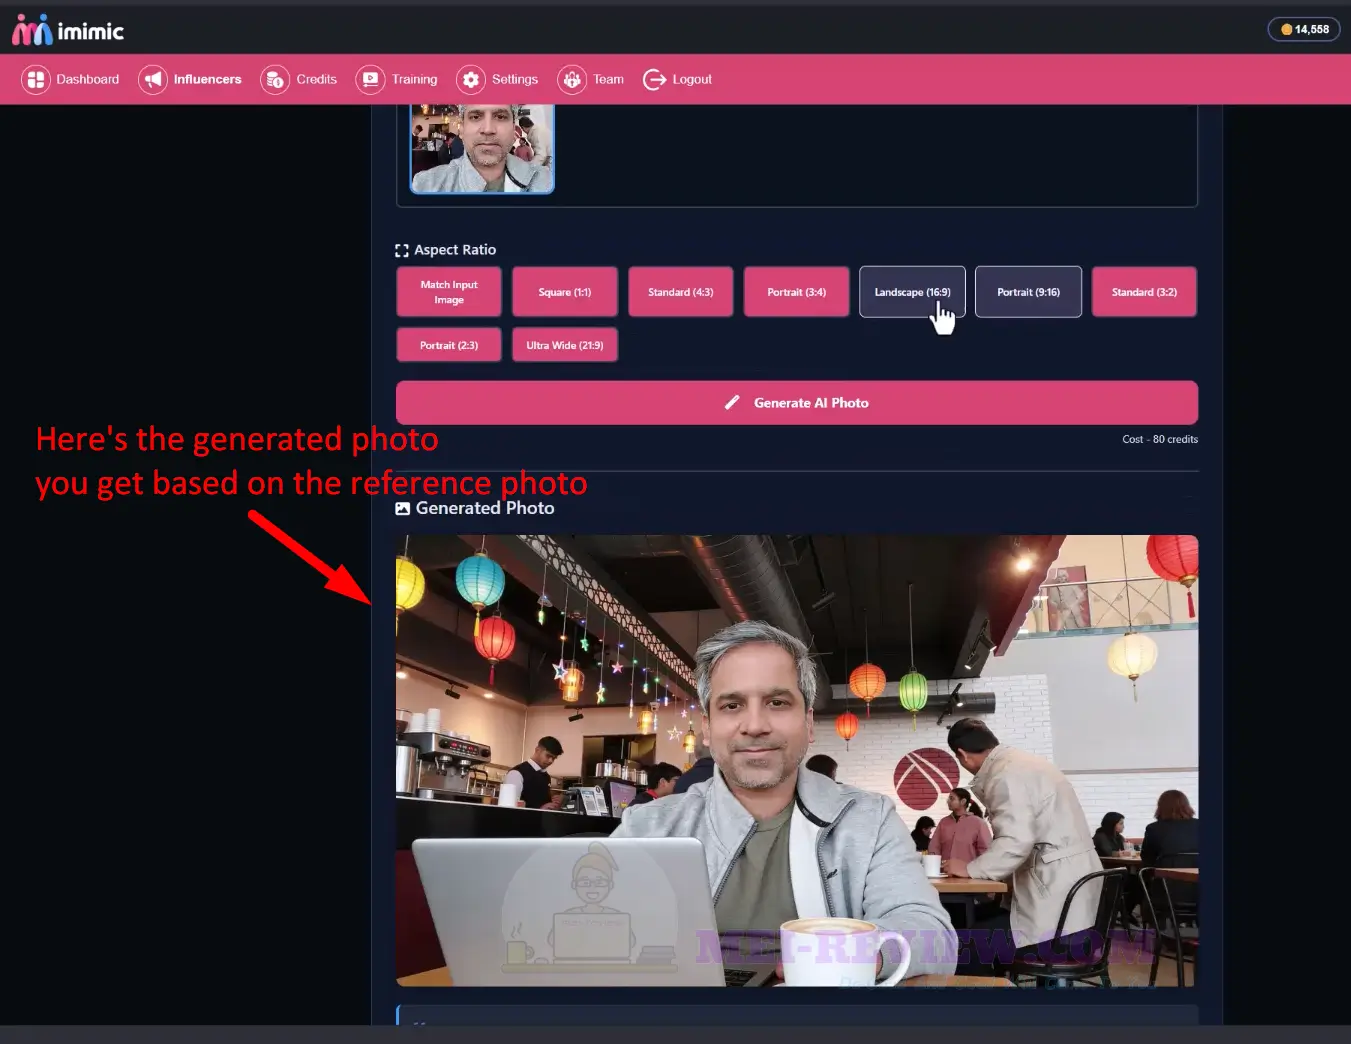Viewport: 1351px width, 1044px height.
Task: Click the Generate AI Photo button
Action: [797, 403]
